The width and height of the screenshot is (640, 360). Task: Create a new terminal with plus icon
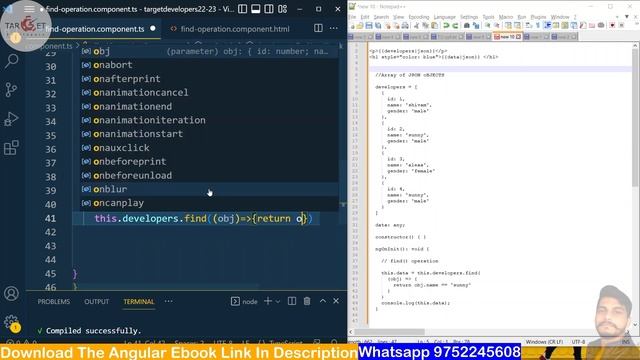(268, 301)
